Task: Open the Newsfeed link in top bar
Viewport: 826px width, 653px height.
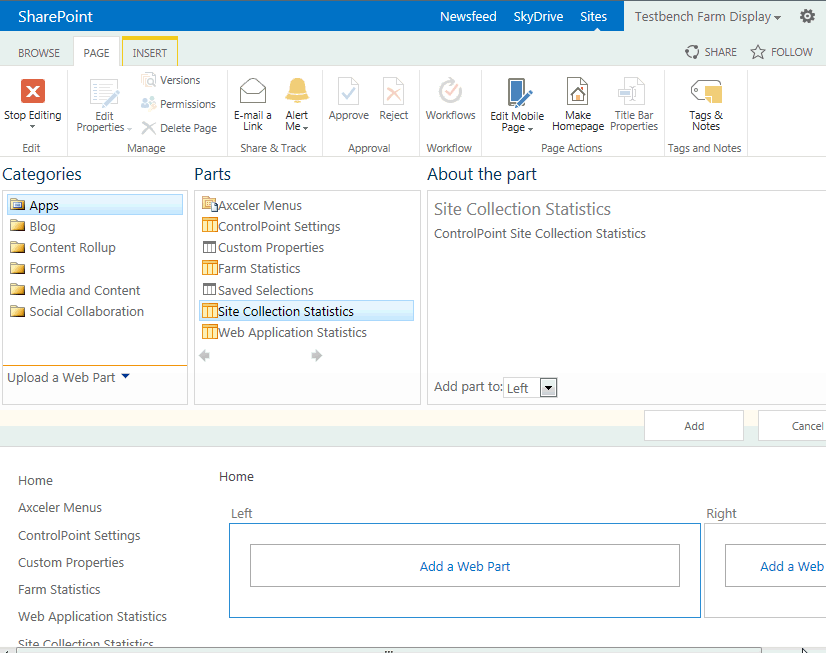Action: (468, 17)
